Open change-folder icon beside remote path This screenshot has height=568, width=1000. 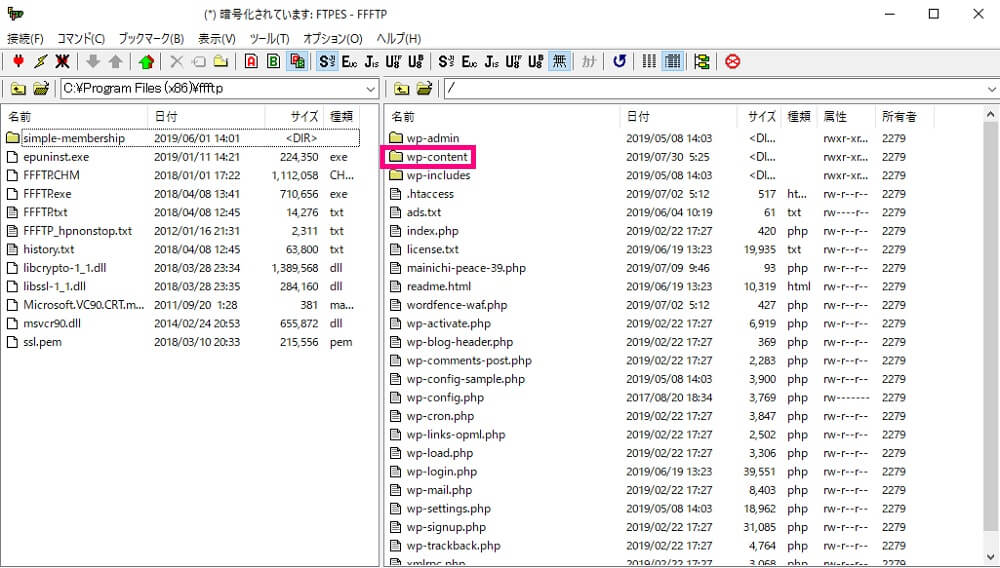424,89
